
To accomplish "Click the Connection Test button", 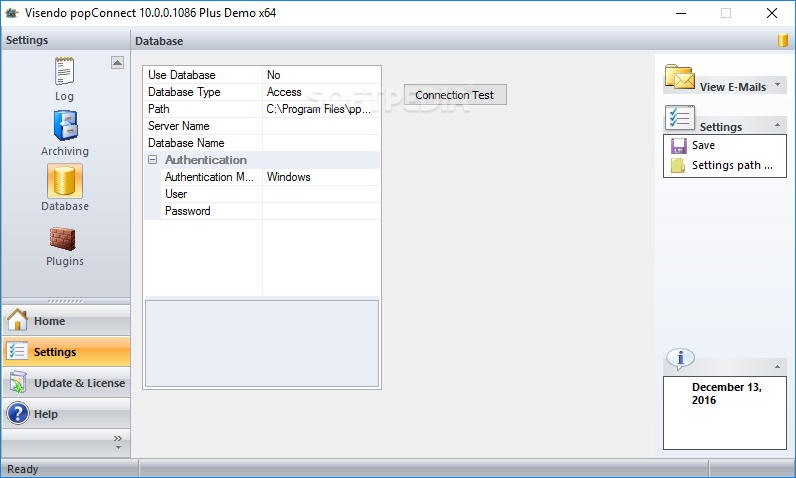I will coord(455,95).
